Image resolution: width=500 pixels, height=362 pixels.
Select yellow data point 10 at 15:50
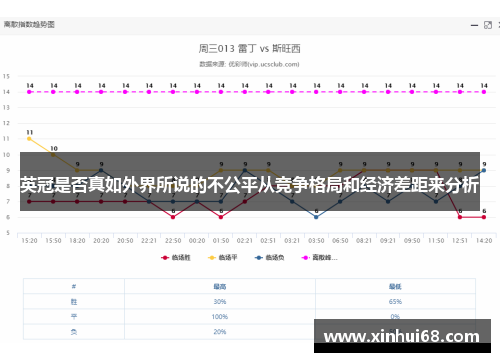(x=53, y=154)
